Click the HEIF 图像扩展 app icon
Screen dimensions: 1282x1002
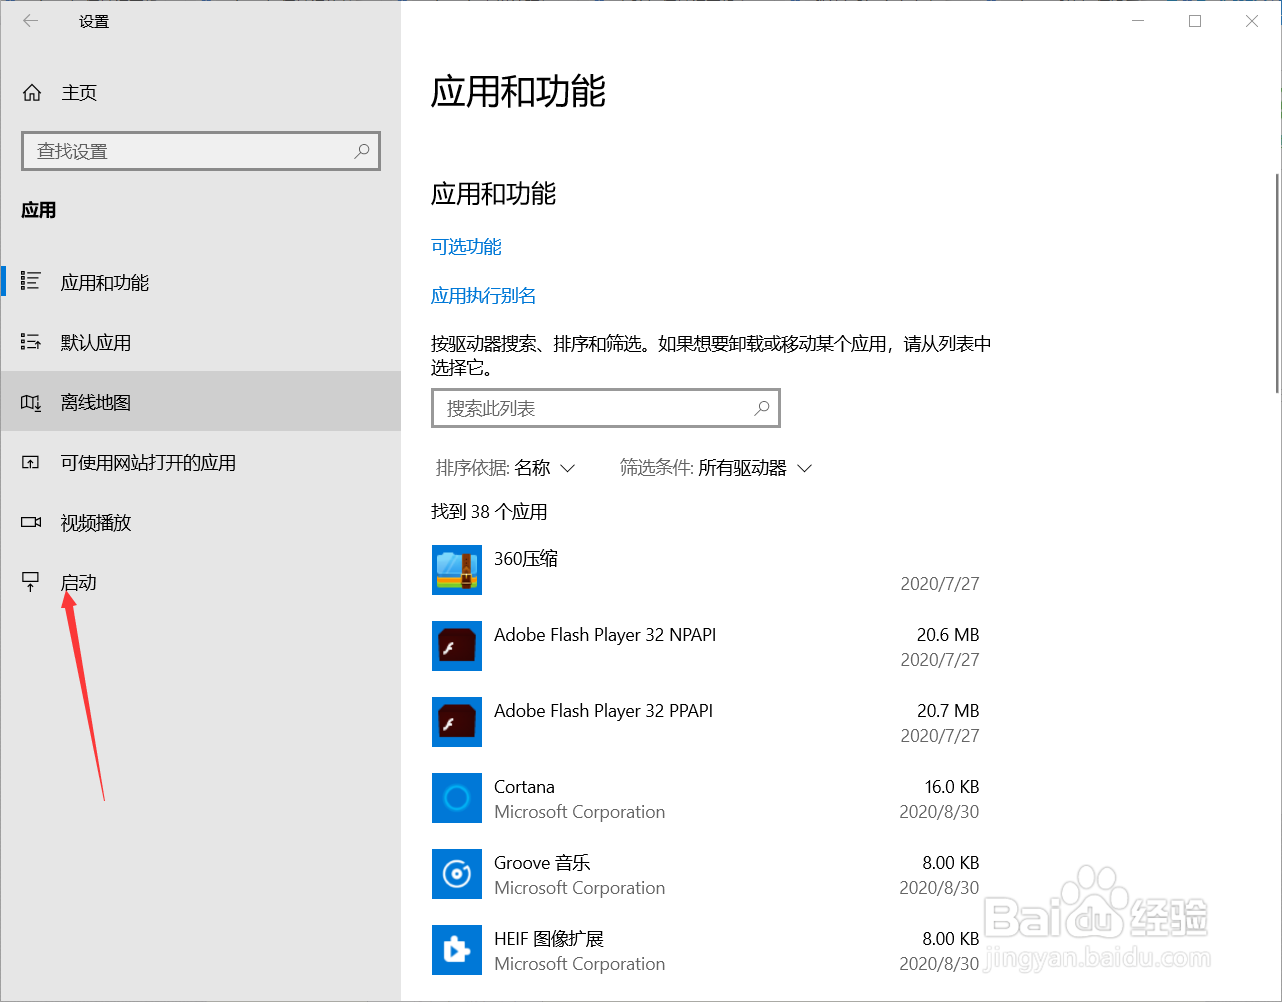[x=457, y=950]
